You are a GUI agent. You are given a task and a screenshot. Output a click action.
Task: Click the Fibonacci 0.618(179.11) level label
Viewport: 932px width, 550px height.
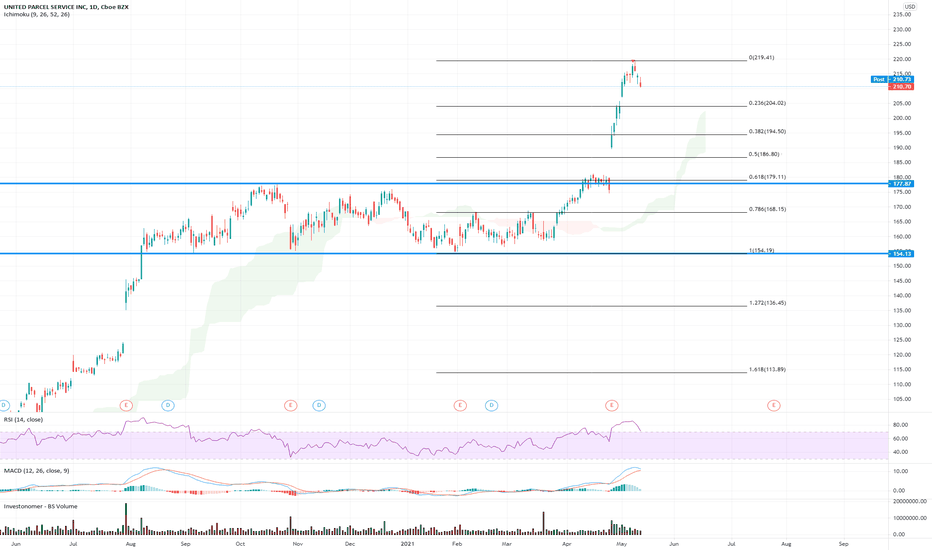click(x=767, y=177)
